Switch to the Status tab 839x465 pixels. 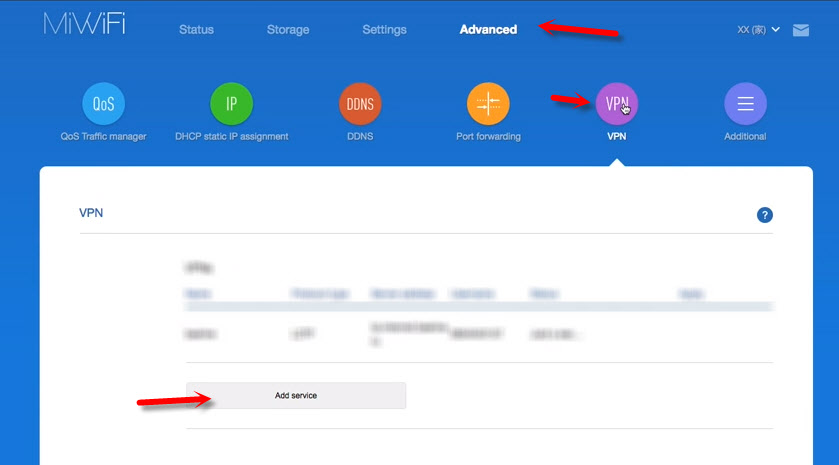[x=197, y=30]
